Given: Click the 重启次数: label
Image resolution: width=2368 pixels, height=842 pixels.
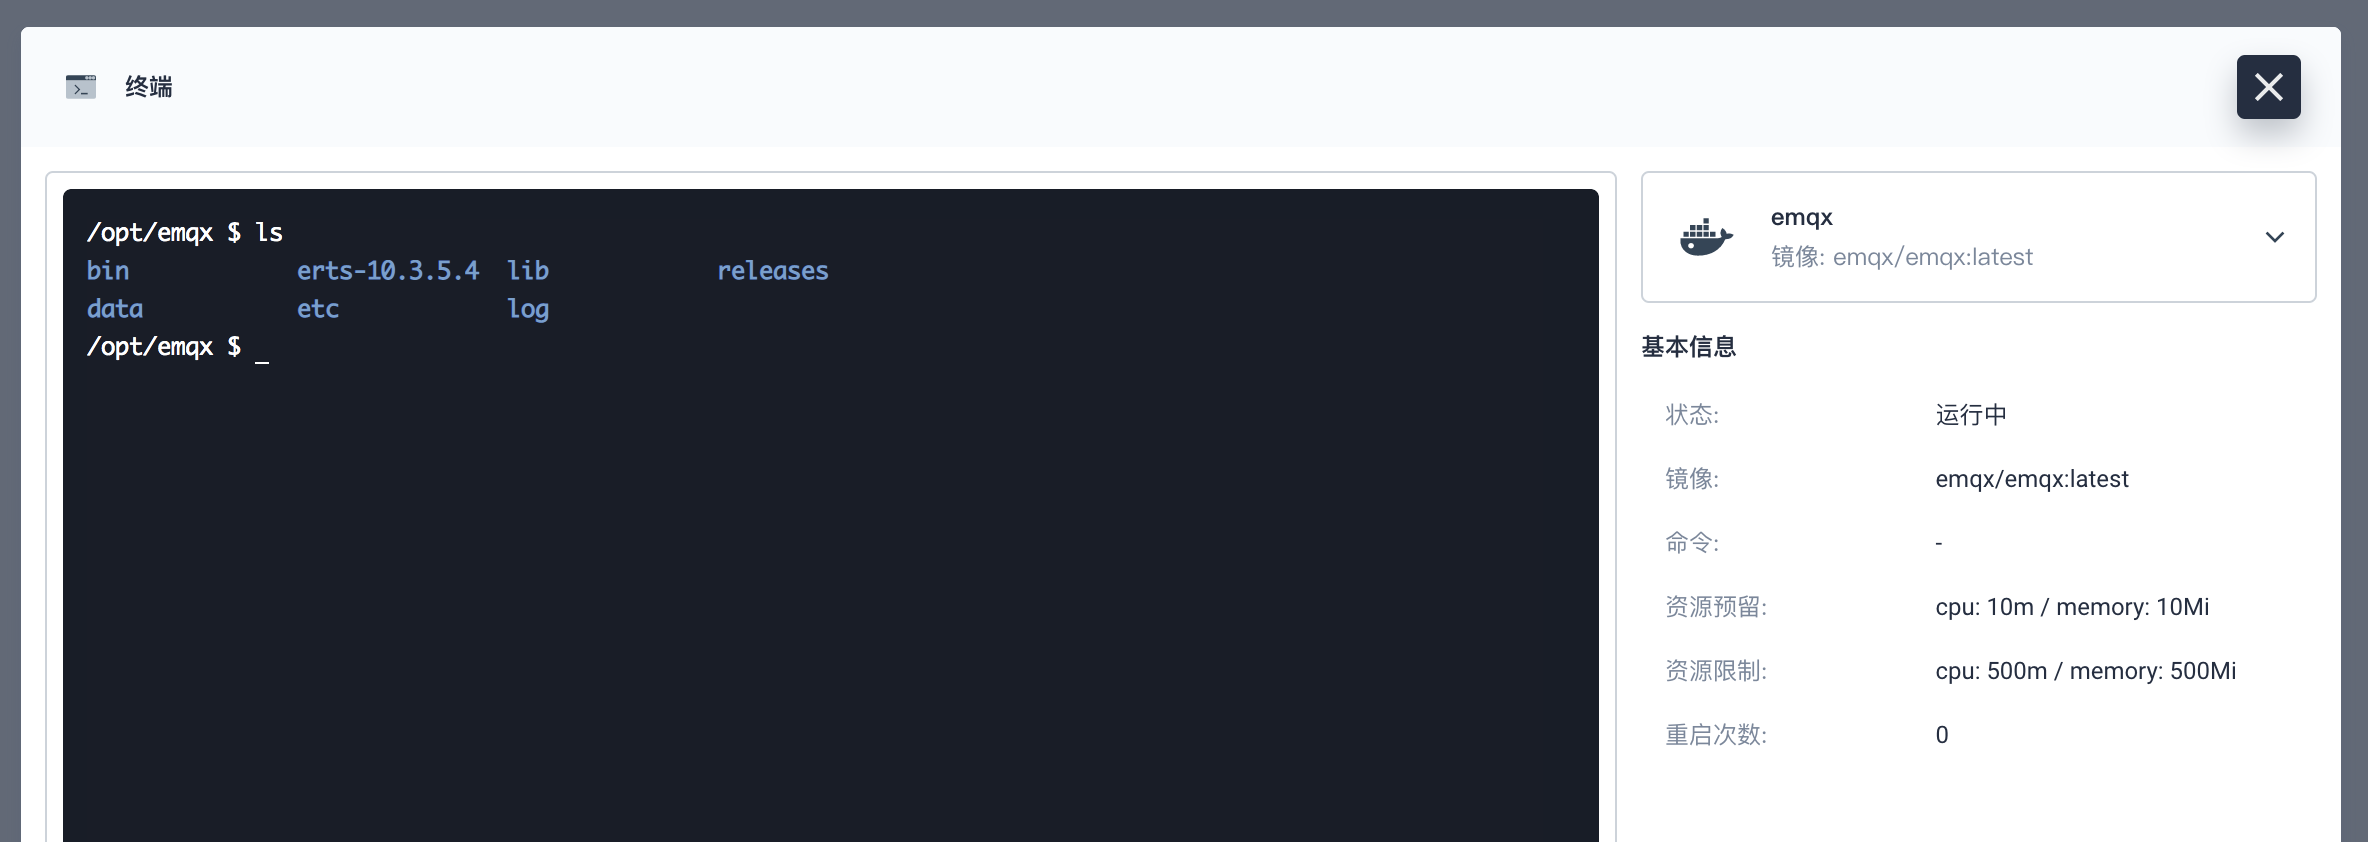Looking at the screenshot, I should point(1716,735).
